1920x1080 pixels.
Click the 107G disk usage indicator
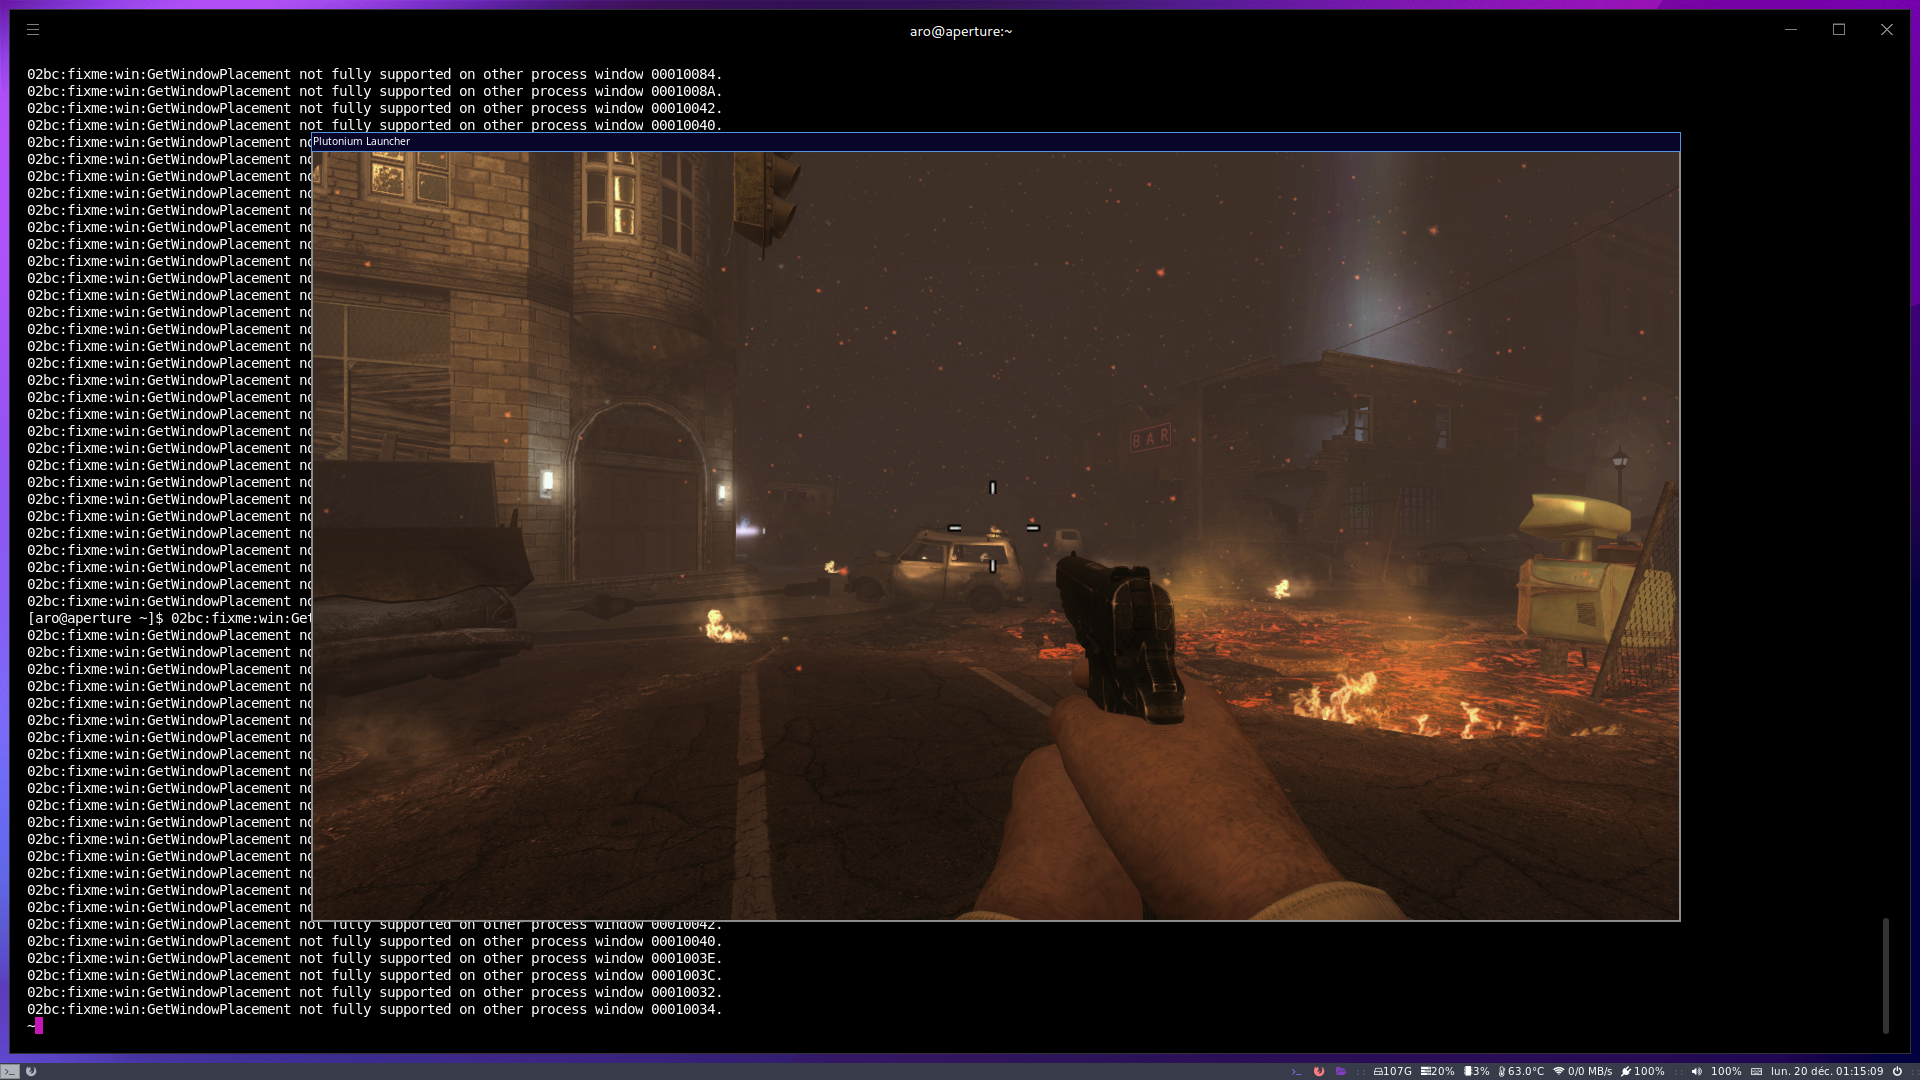coord(1392,1071)
